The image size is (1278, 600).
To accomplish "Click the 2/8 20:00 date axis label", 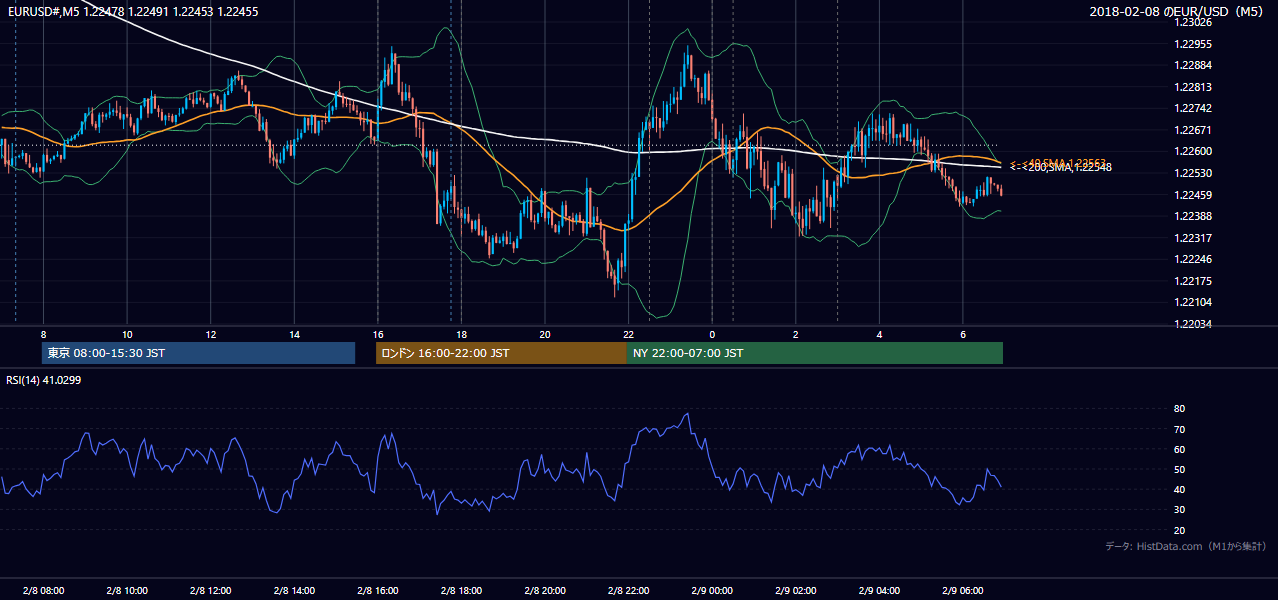I will [x=544, y=590].
